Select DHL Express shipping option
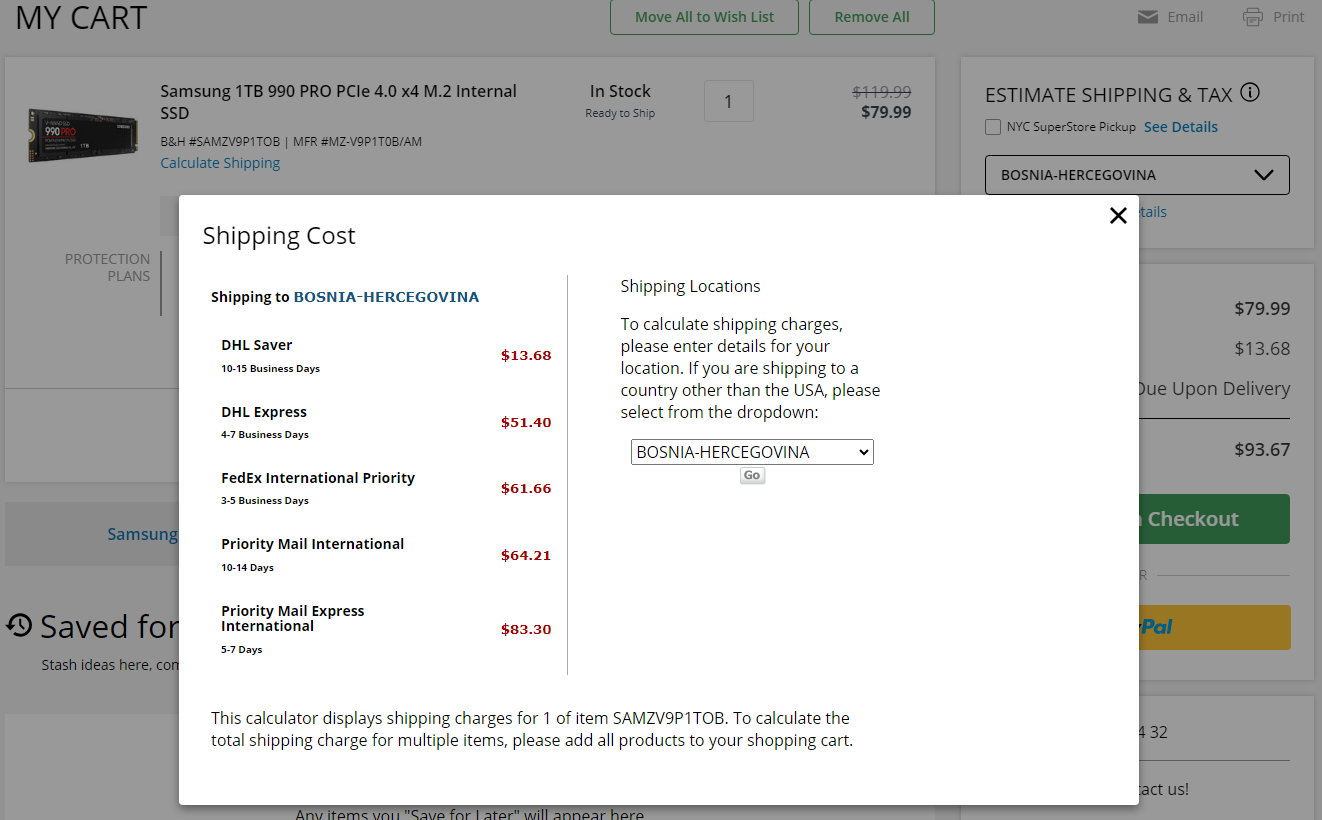The image size is (1322, 820). 264,412
